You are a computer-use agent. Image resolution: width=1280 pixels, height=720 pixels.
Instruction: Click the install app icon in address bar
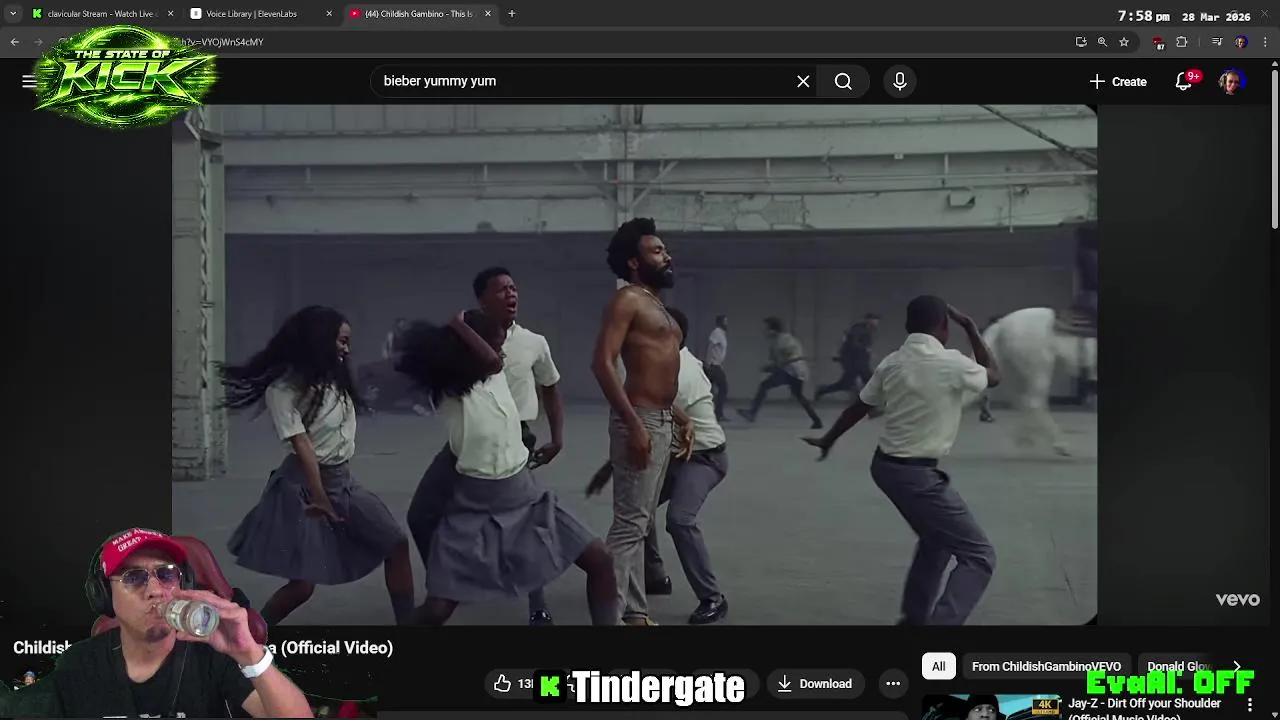1081,42
